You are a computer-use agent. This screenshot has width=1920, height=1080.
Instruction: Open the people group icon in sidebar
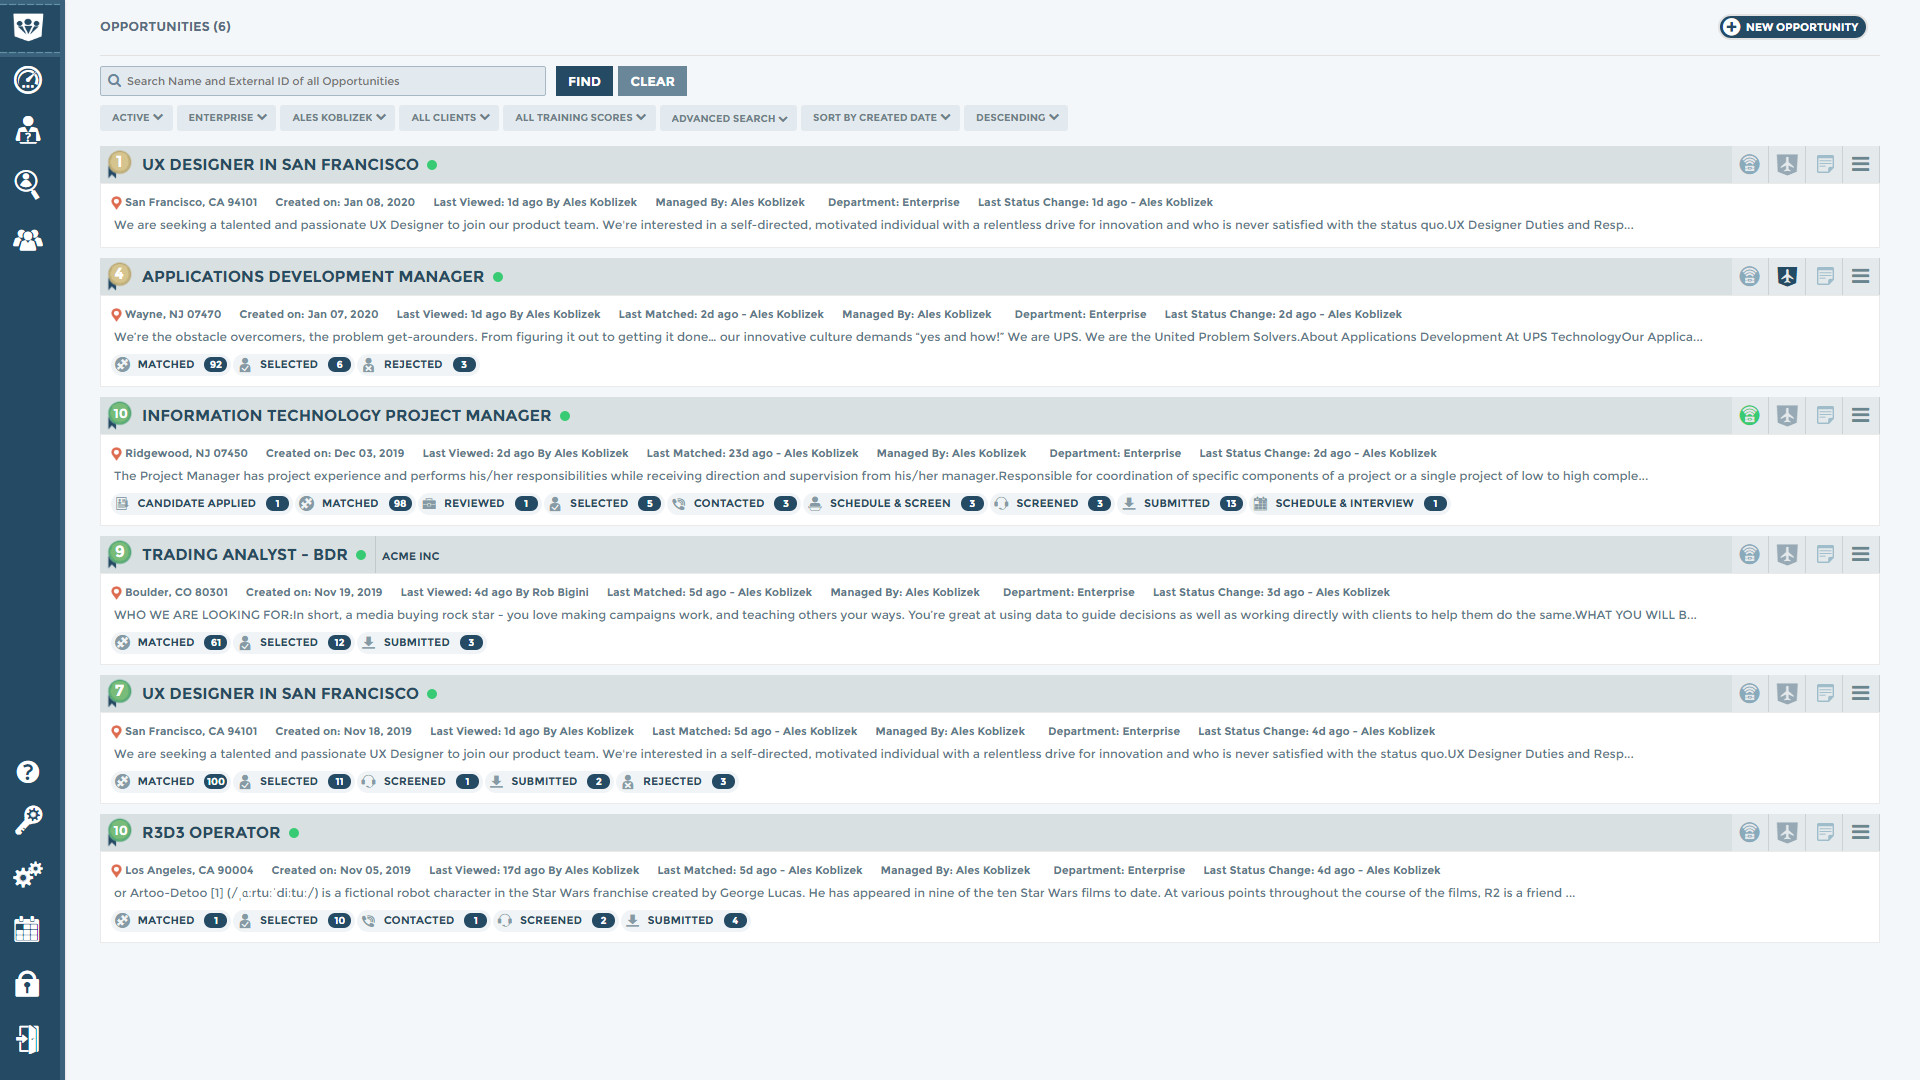[28, 240]
